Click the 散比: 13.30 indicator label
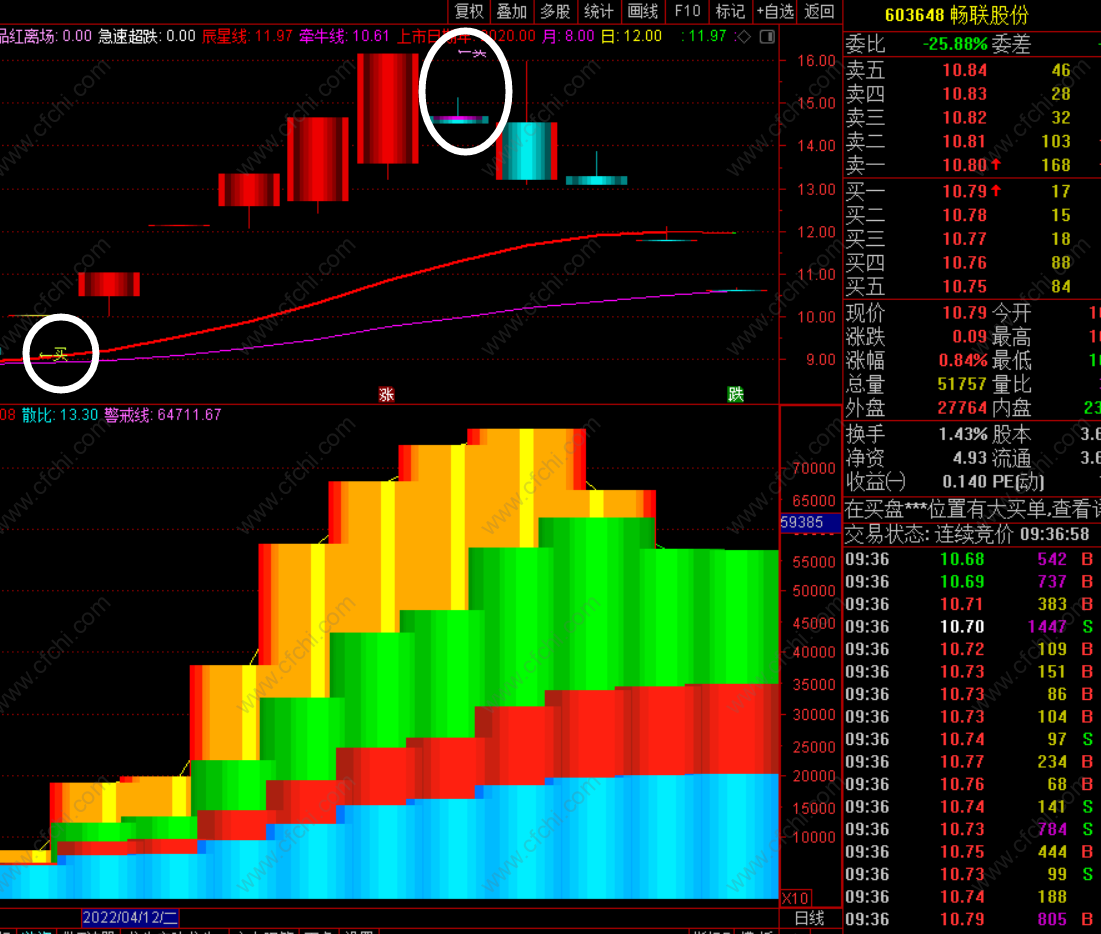1101x934 pixels. click(x=60, y=415)
